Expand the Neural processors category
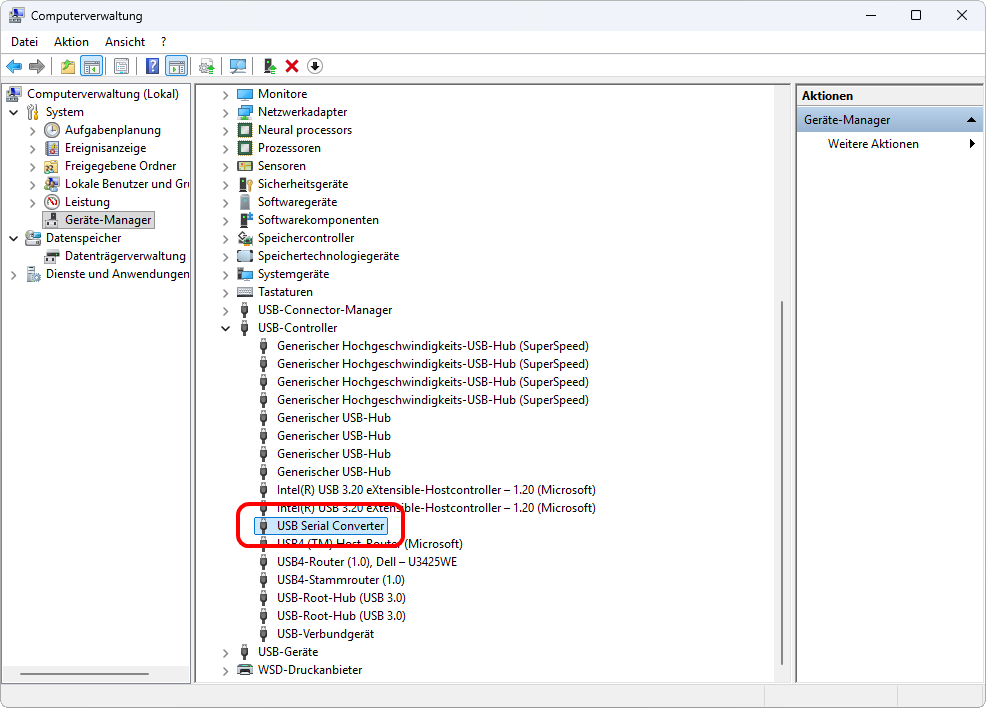The height and width of the screenshot is (708, 986). (225, 131)
